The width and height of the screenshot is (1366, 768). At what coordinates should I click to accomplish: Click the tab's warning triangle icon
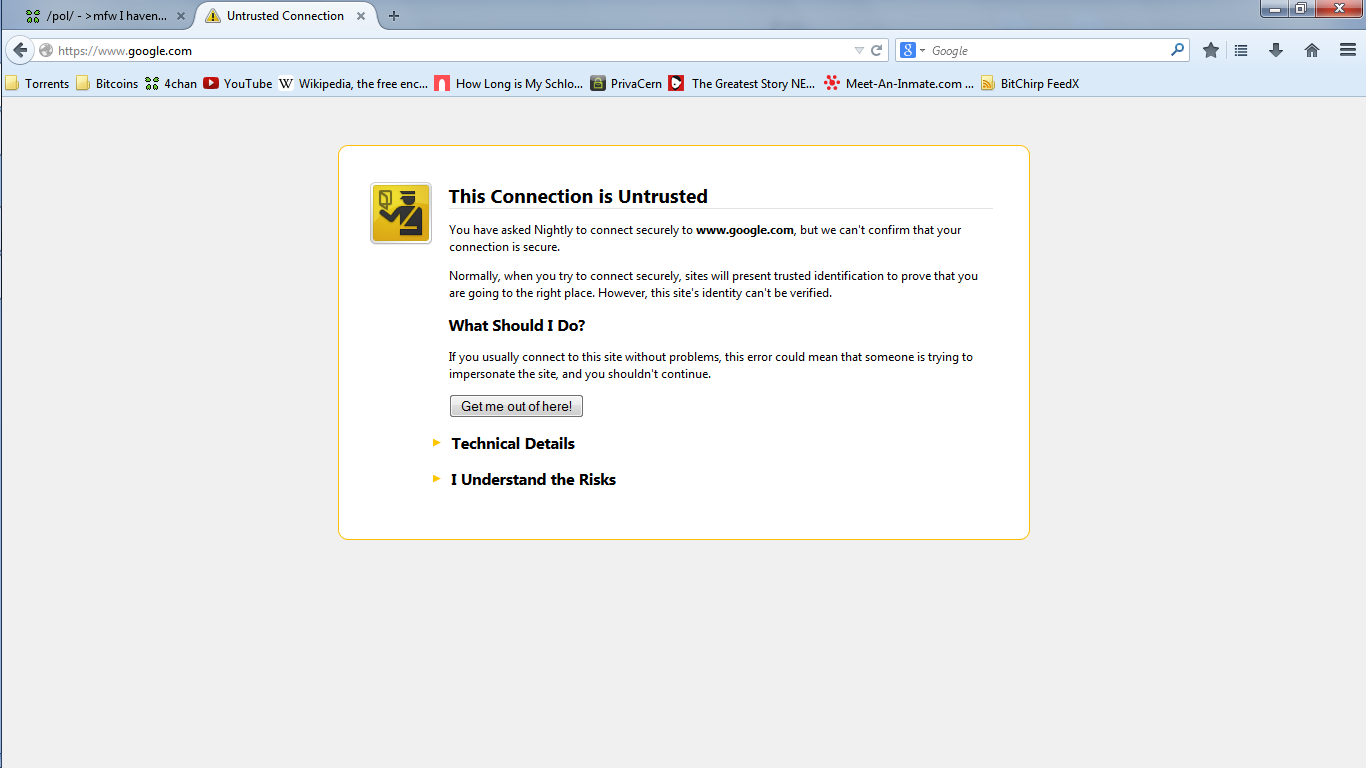pos(213,16)
